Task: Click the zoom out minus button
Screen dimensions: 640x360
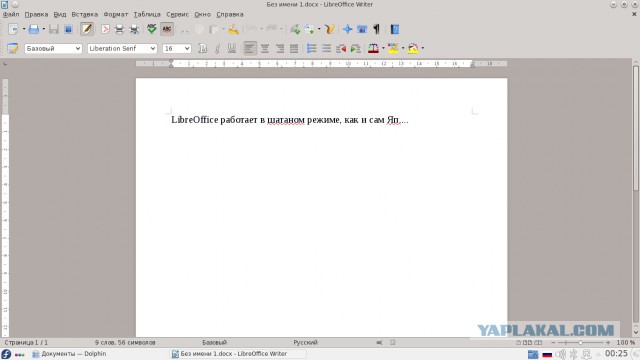Action: [553, 342]
